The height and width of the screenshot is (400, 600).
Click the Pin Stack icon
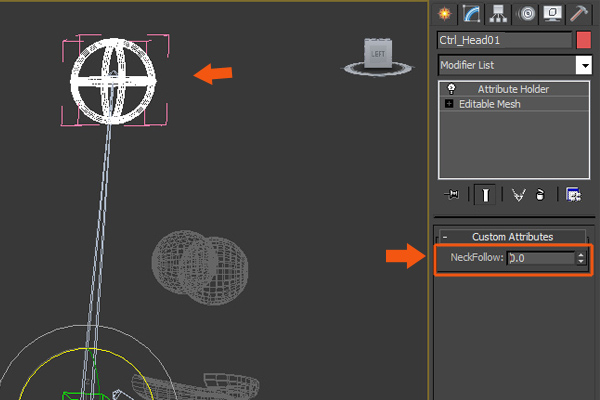coord(452,194)
